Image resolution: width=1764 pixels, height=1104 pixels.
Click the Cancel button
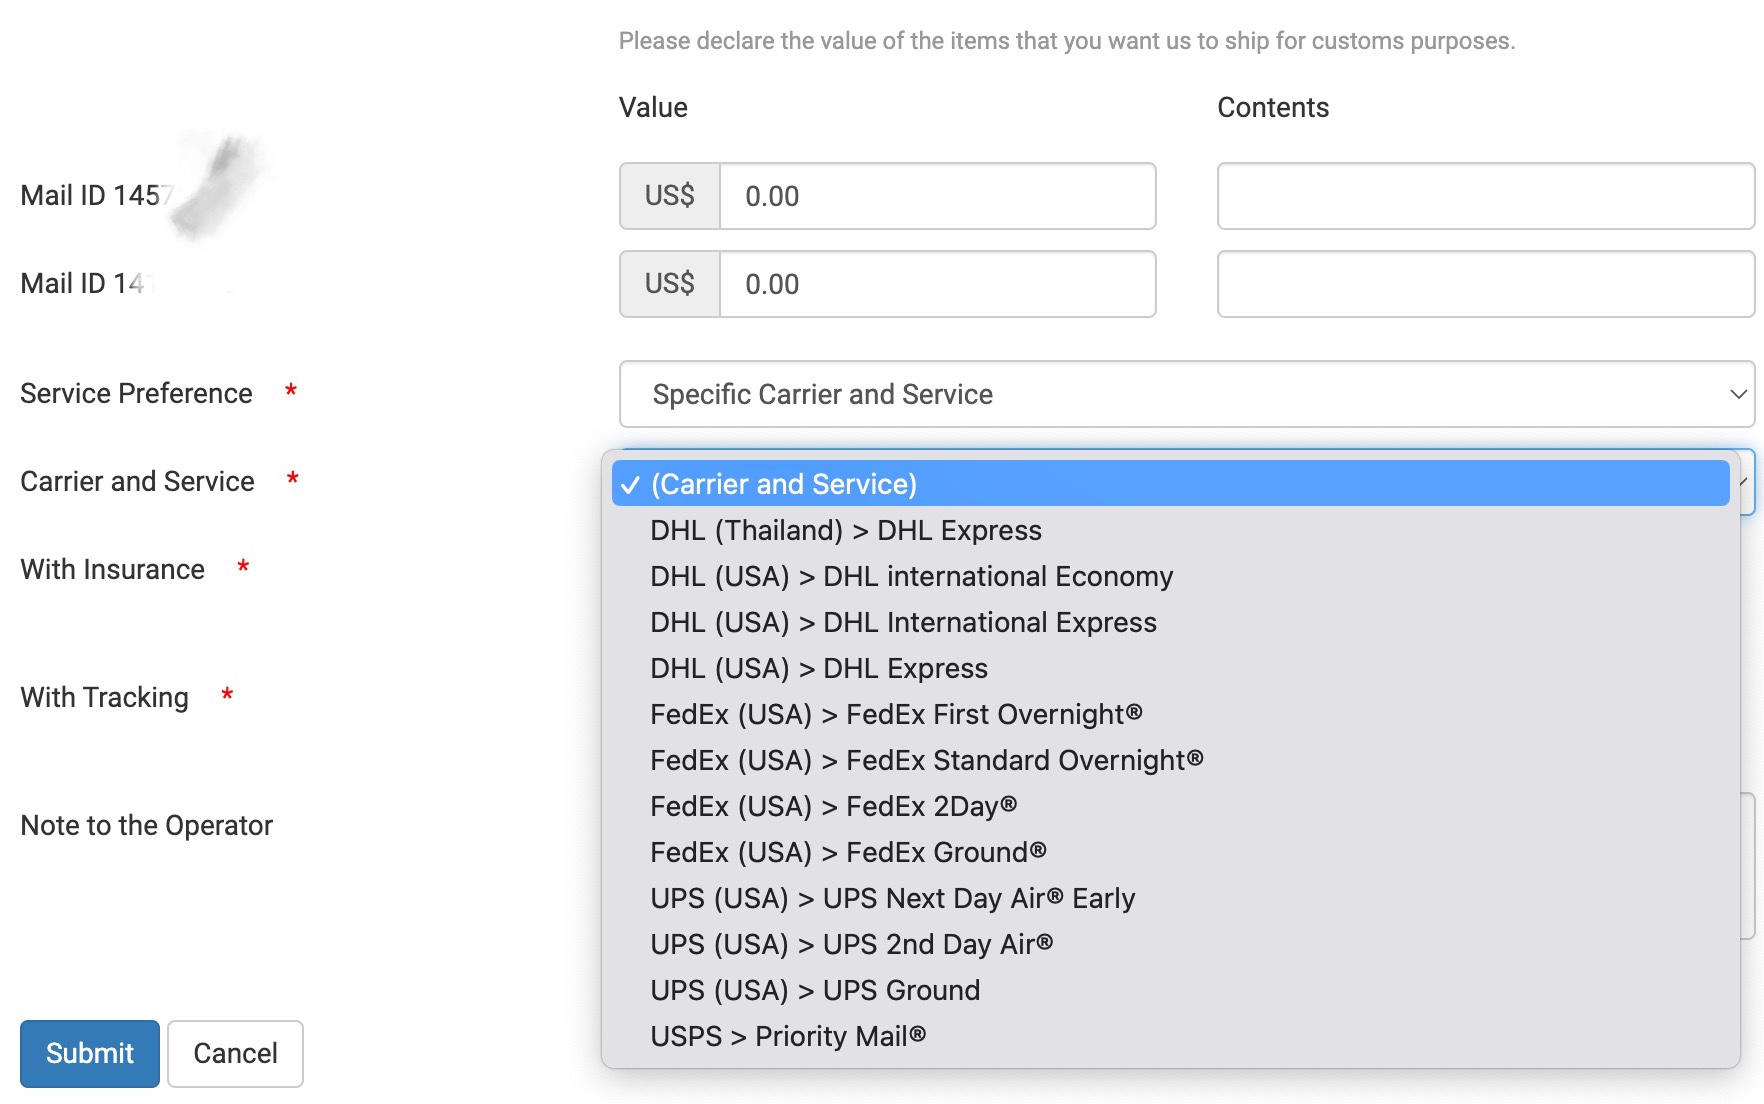235,1053
